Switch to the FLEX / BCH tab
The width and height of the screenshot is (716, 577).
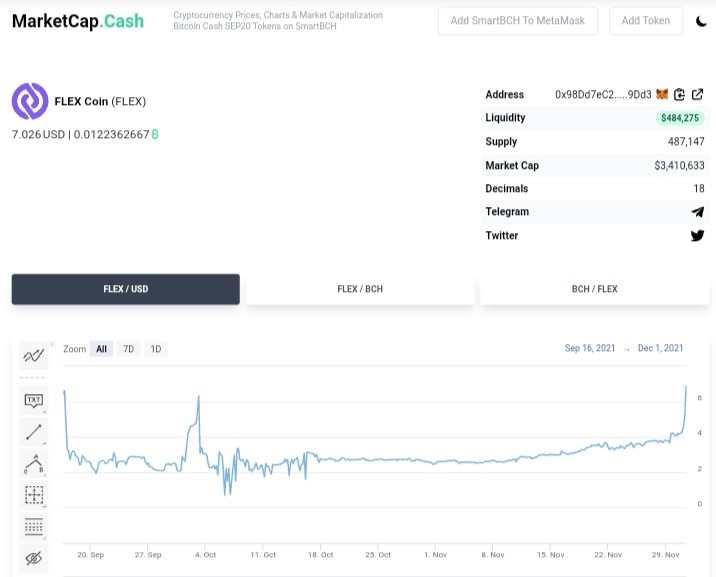pos(360,289)
